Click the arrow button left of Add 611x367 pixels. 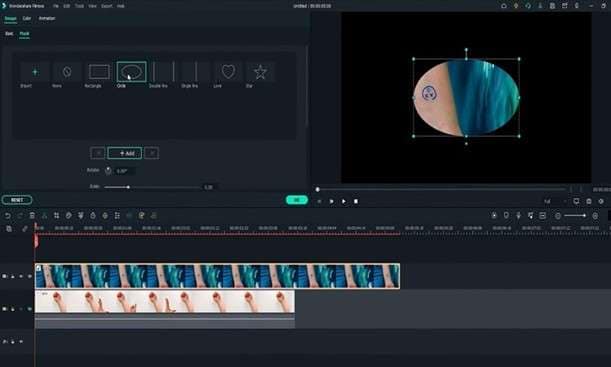[98, 153]
